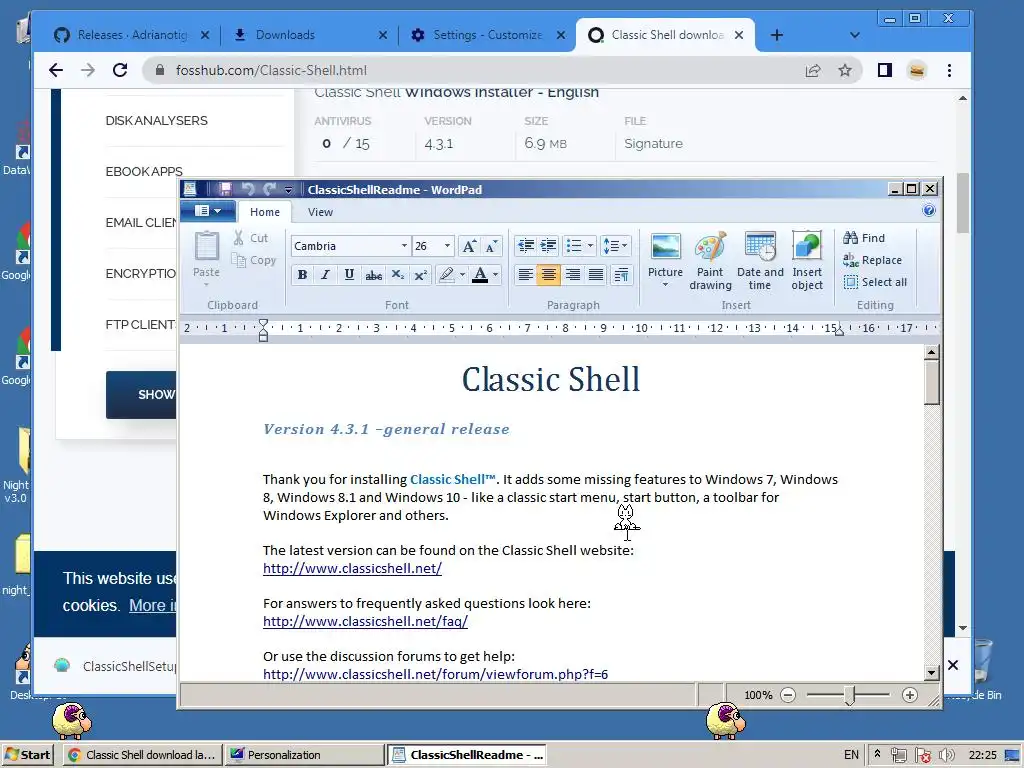Toggle Superscript formatting
The image size is (1024, 768).
tap(421, 275)
